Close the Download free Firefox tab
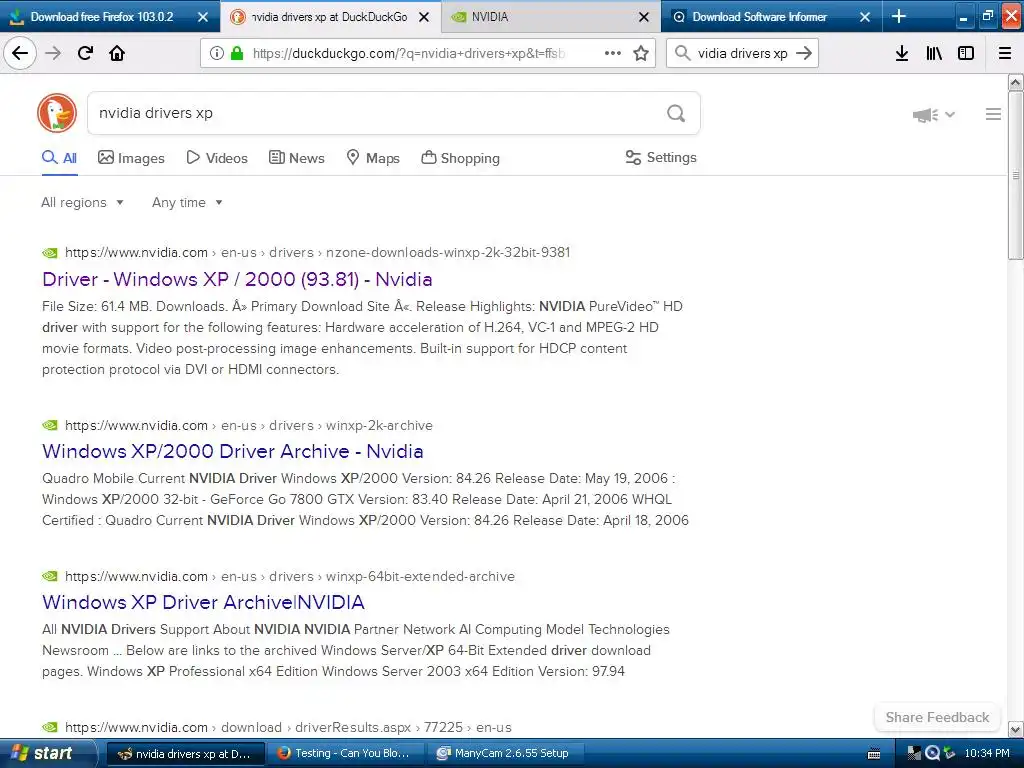Viewport: 1024px width, 768px height. coord(203,17)
